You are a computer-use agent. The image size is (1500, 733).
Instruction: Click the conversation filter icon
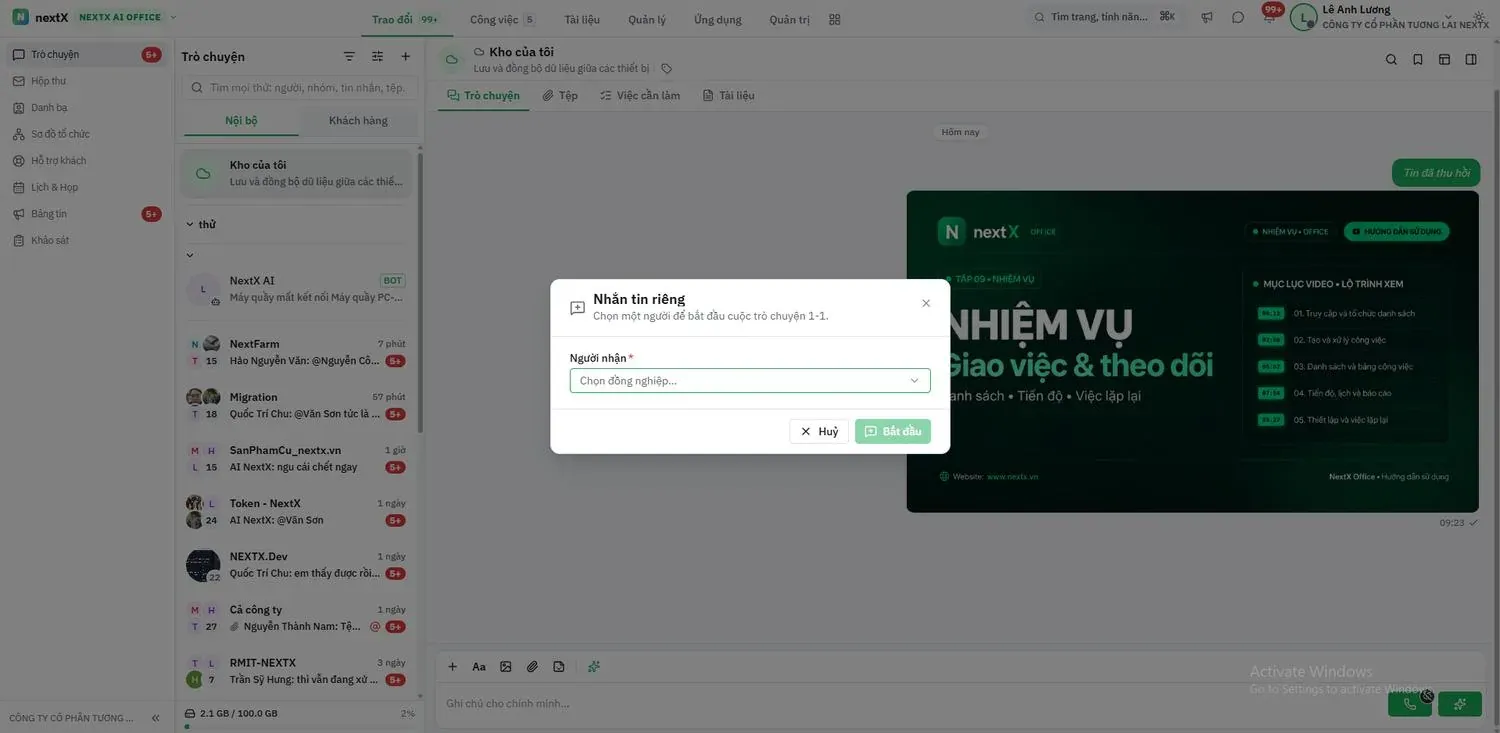(349, 57)
